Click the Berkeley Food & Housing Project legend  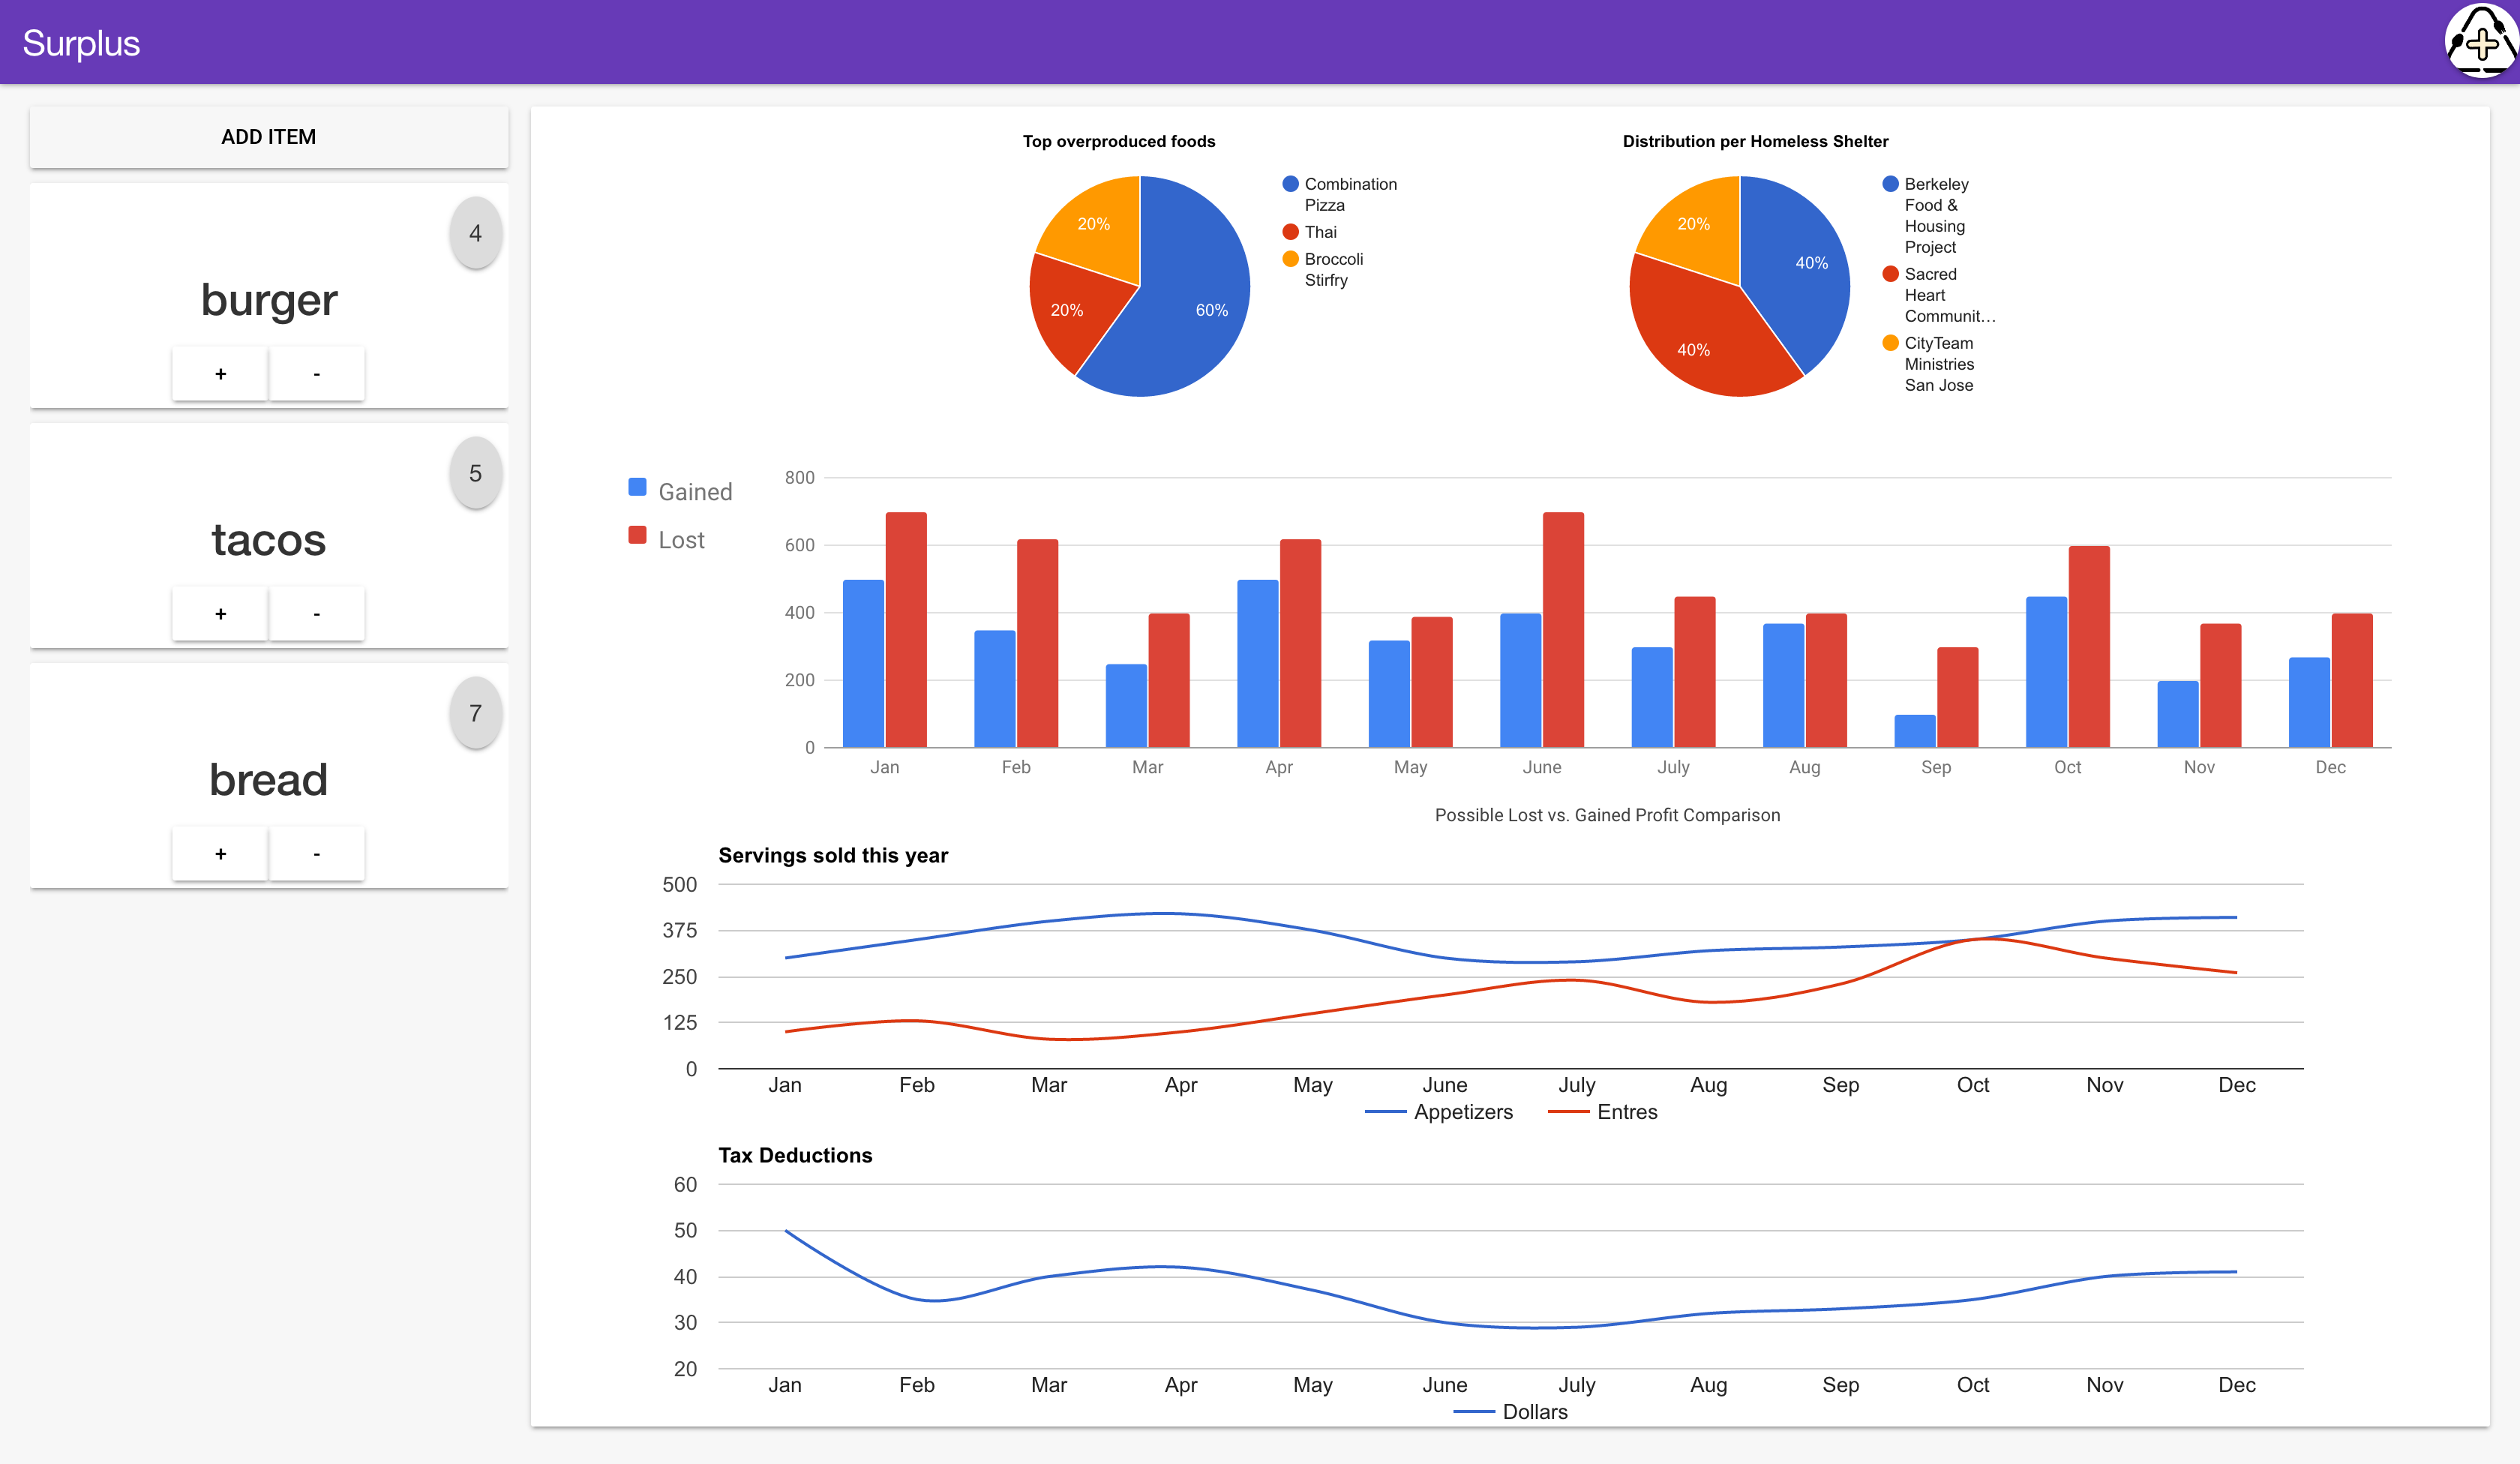click(x=1926, y=215)
